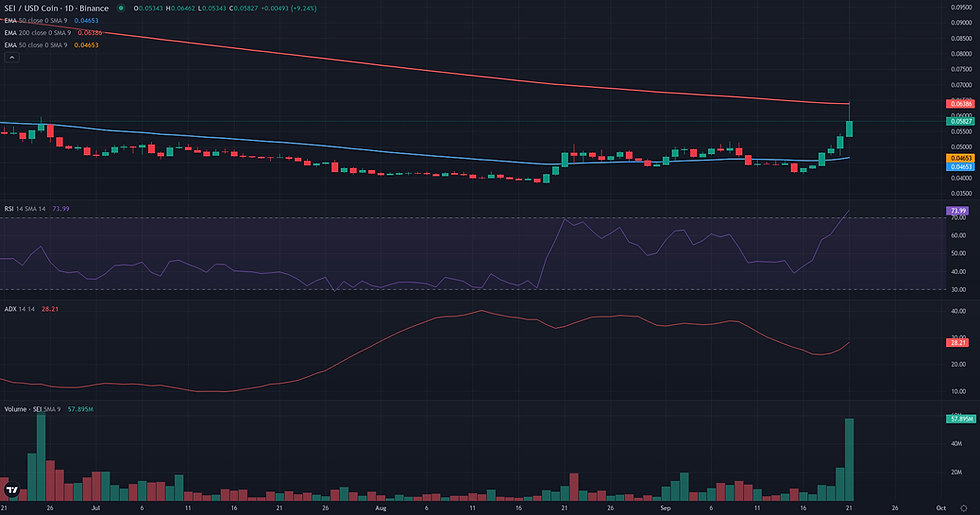
Task: Select the EMA 200 close legend entry
Action: (38, 32)
